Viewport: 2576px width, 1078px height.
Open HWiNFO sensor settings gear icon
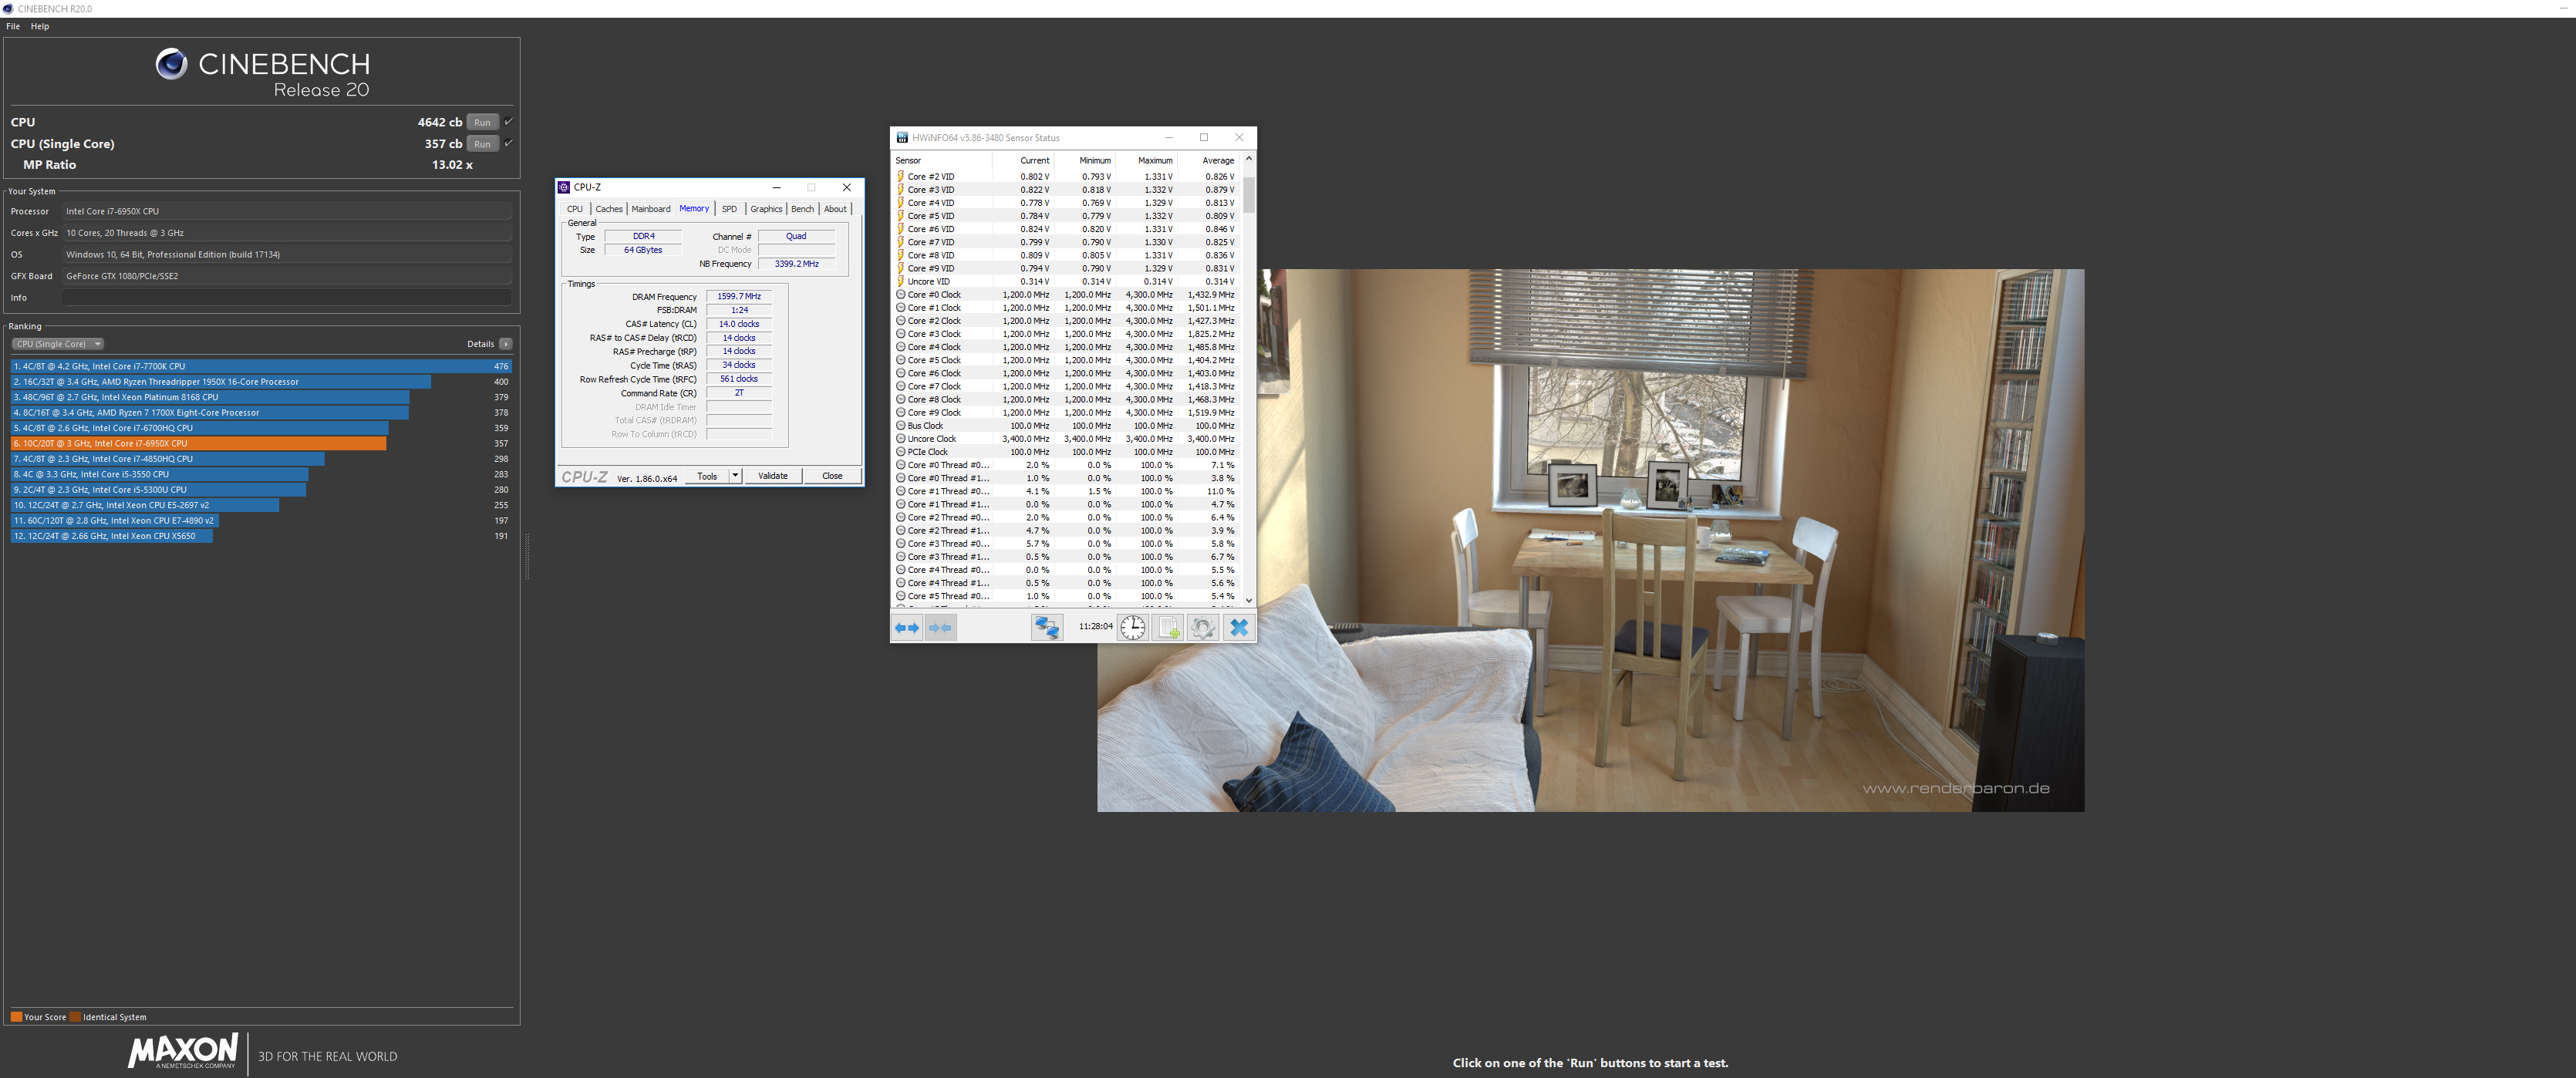(1203, 627)
